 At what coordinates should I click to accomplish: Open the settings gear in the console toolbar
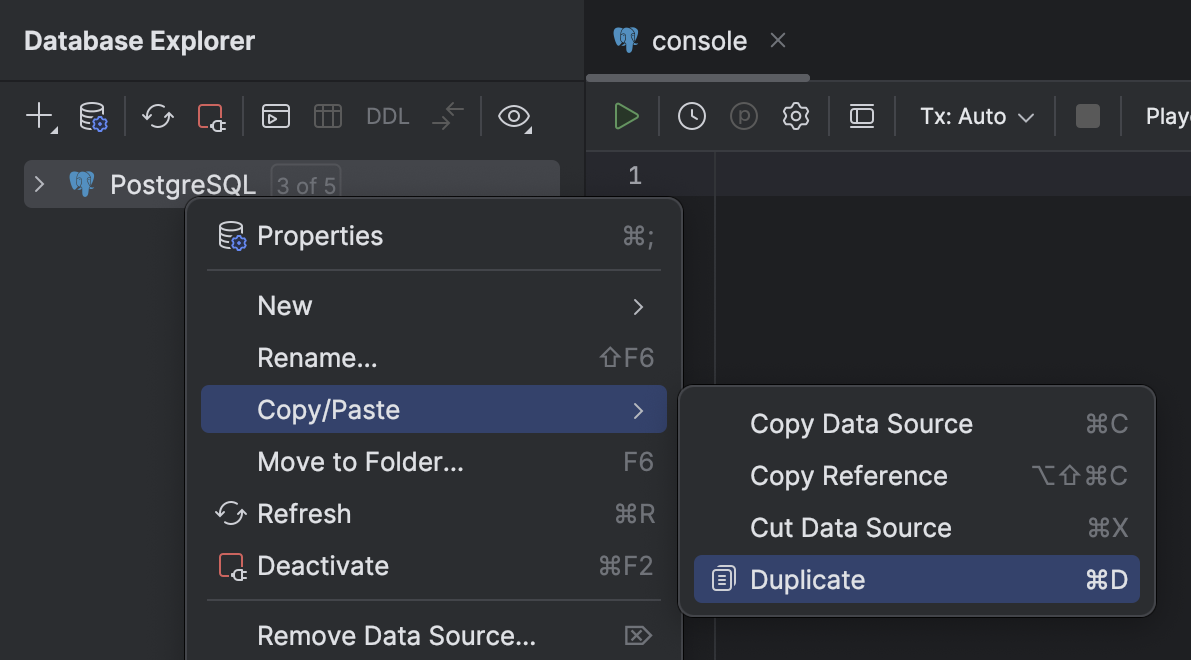(x=795, y=115)
